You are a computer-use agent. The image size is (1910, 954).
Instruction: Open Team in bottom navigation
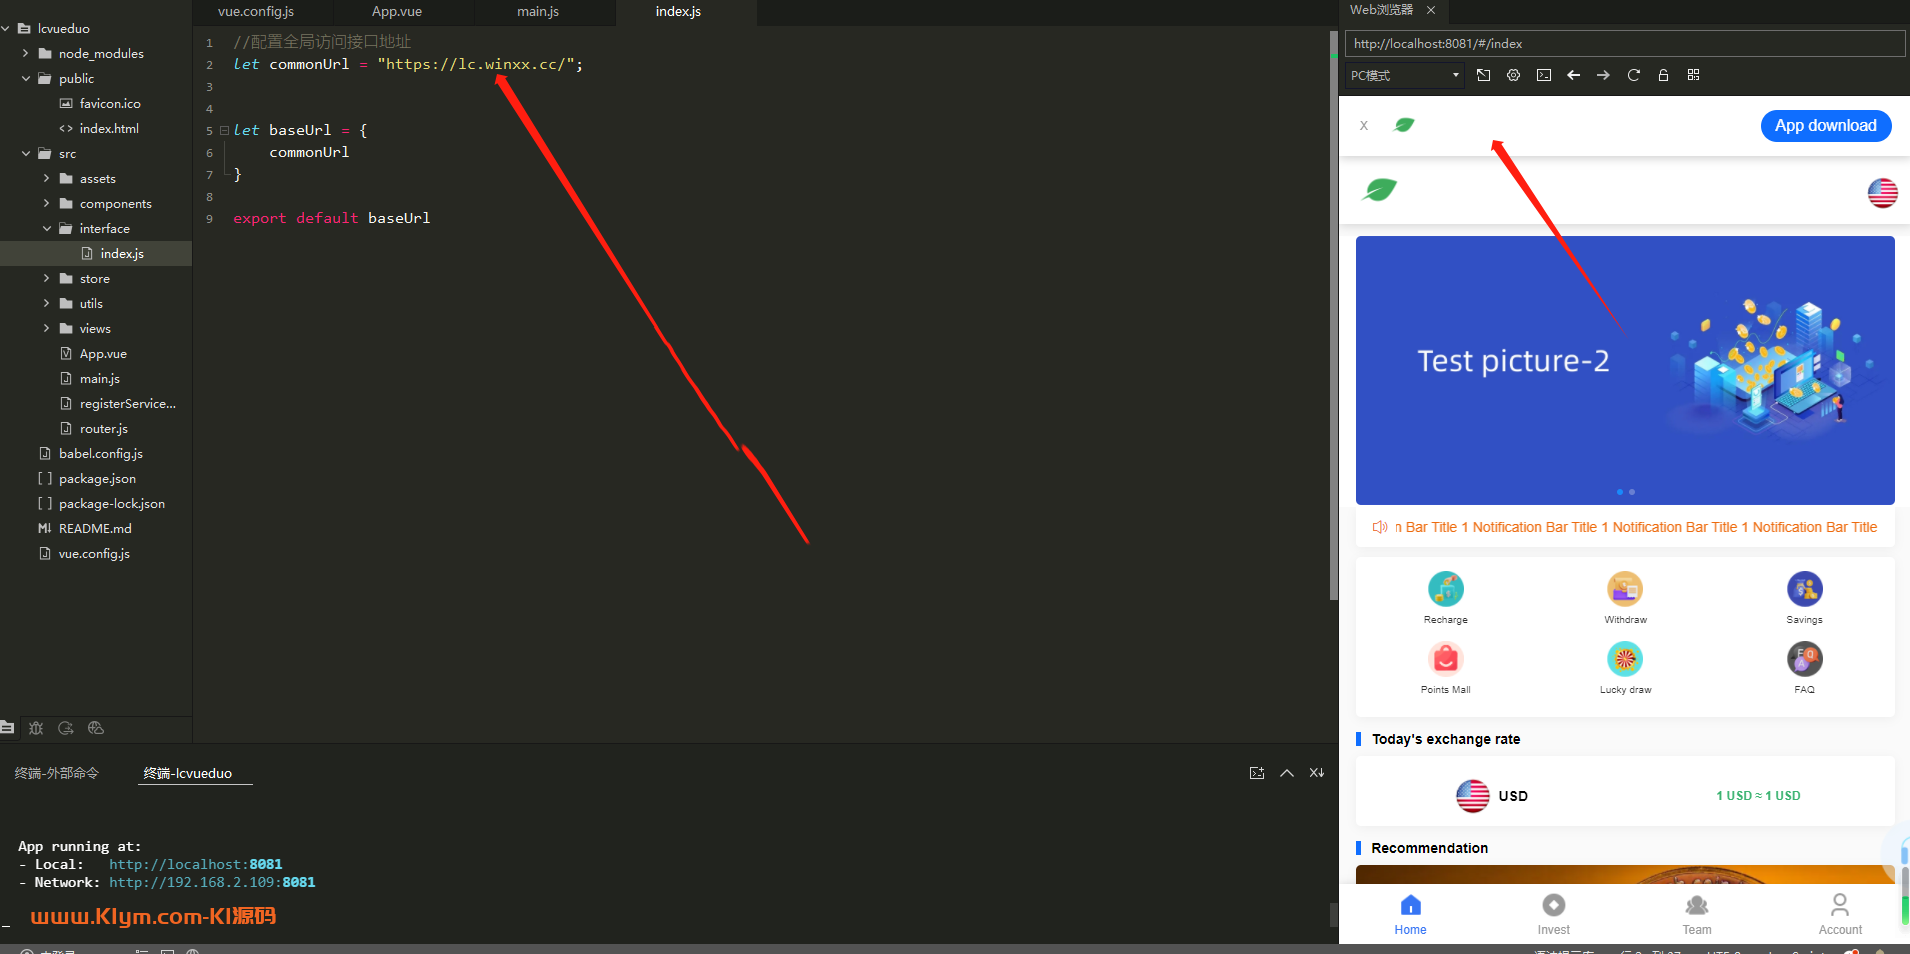(x=1697, y=915)
